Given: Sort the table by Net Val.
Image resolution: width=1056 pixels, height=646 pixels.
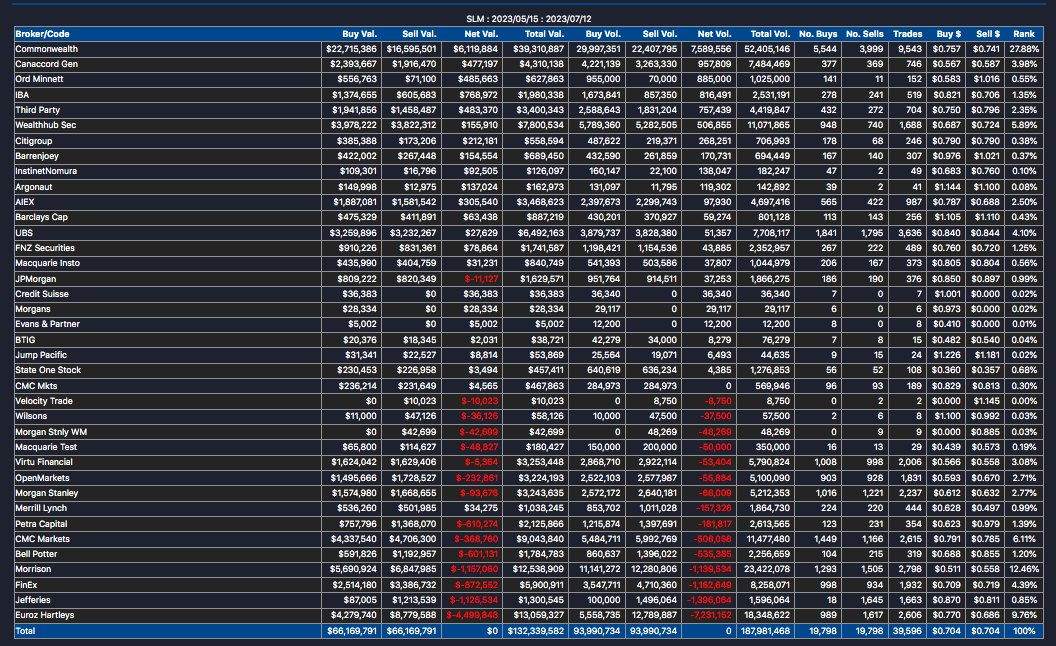Looking at the screenshot, I should pyautogui.click(x=481, y=34).
